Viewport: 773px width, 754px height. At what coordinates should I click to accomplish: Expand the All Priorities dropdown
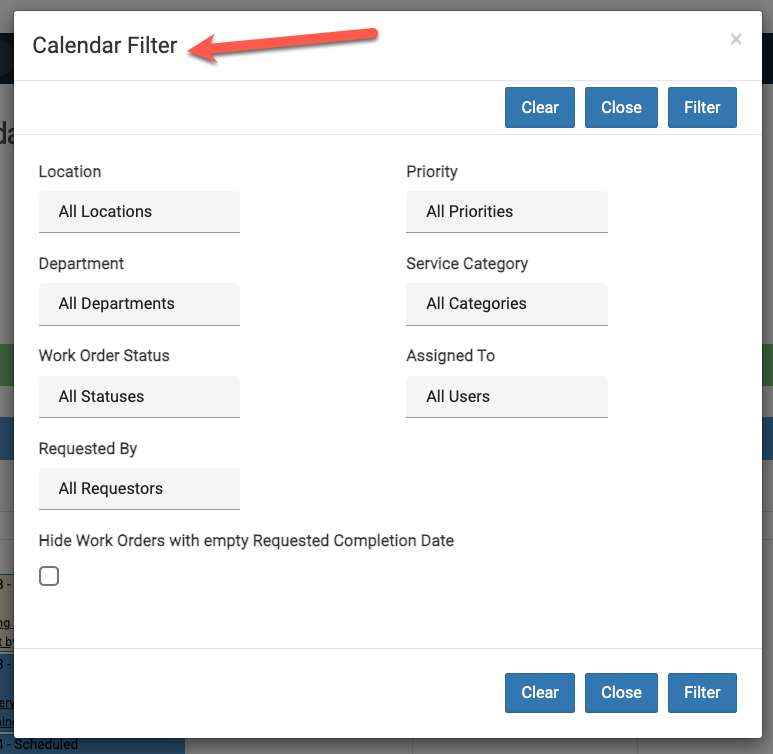(507, 212)
